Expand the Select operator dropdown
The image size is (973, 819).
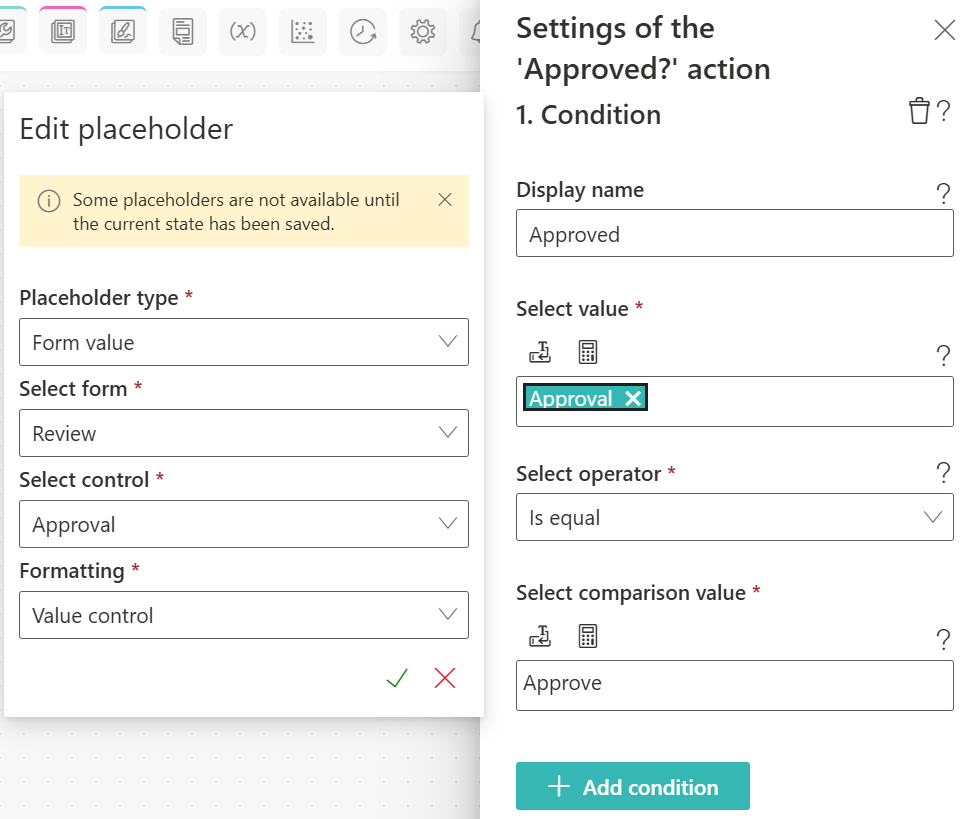[x=734, y=517]
